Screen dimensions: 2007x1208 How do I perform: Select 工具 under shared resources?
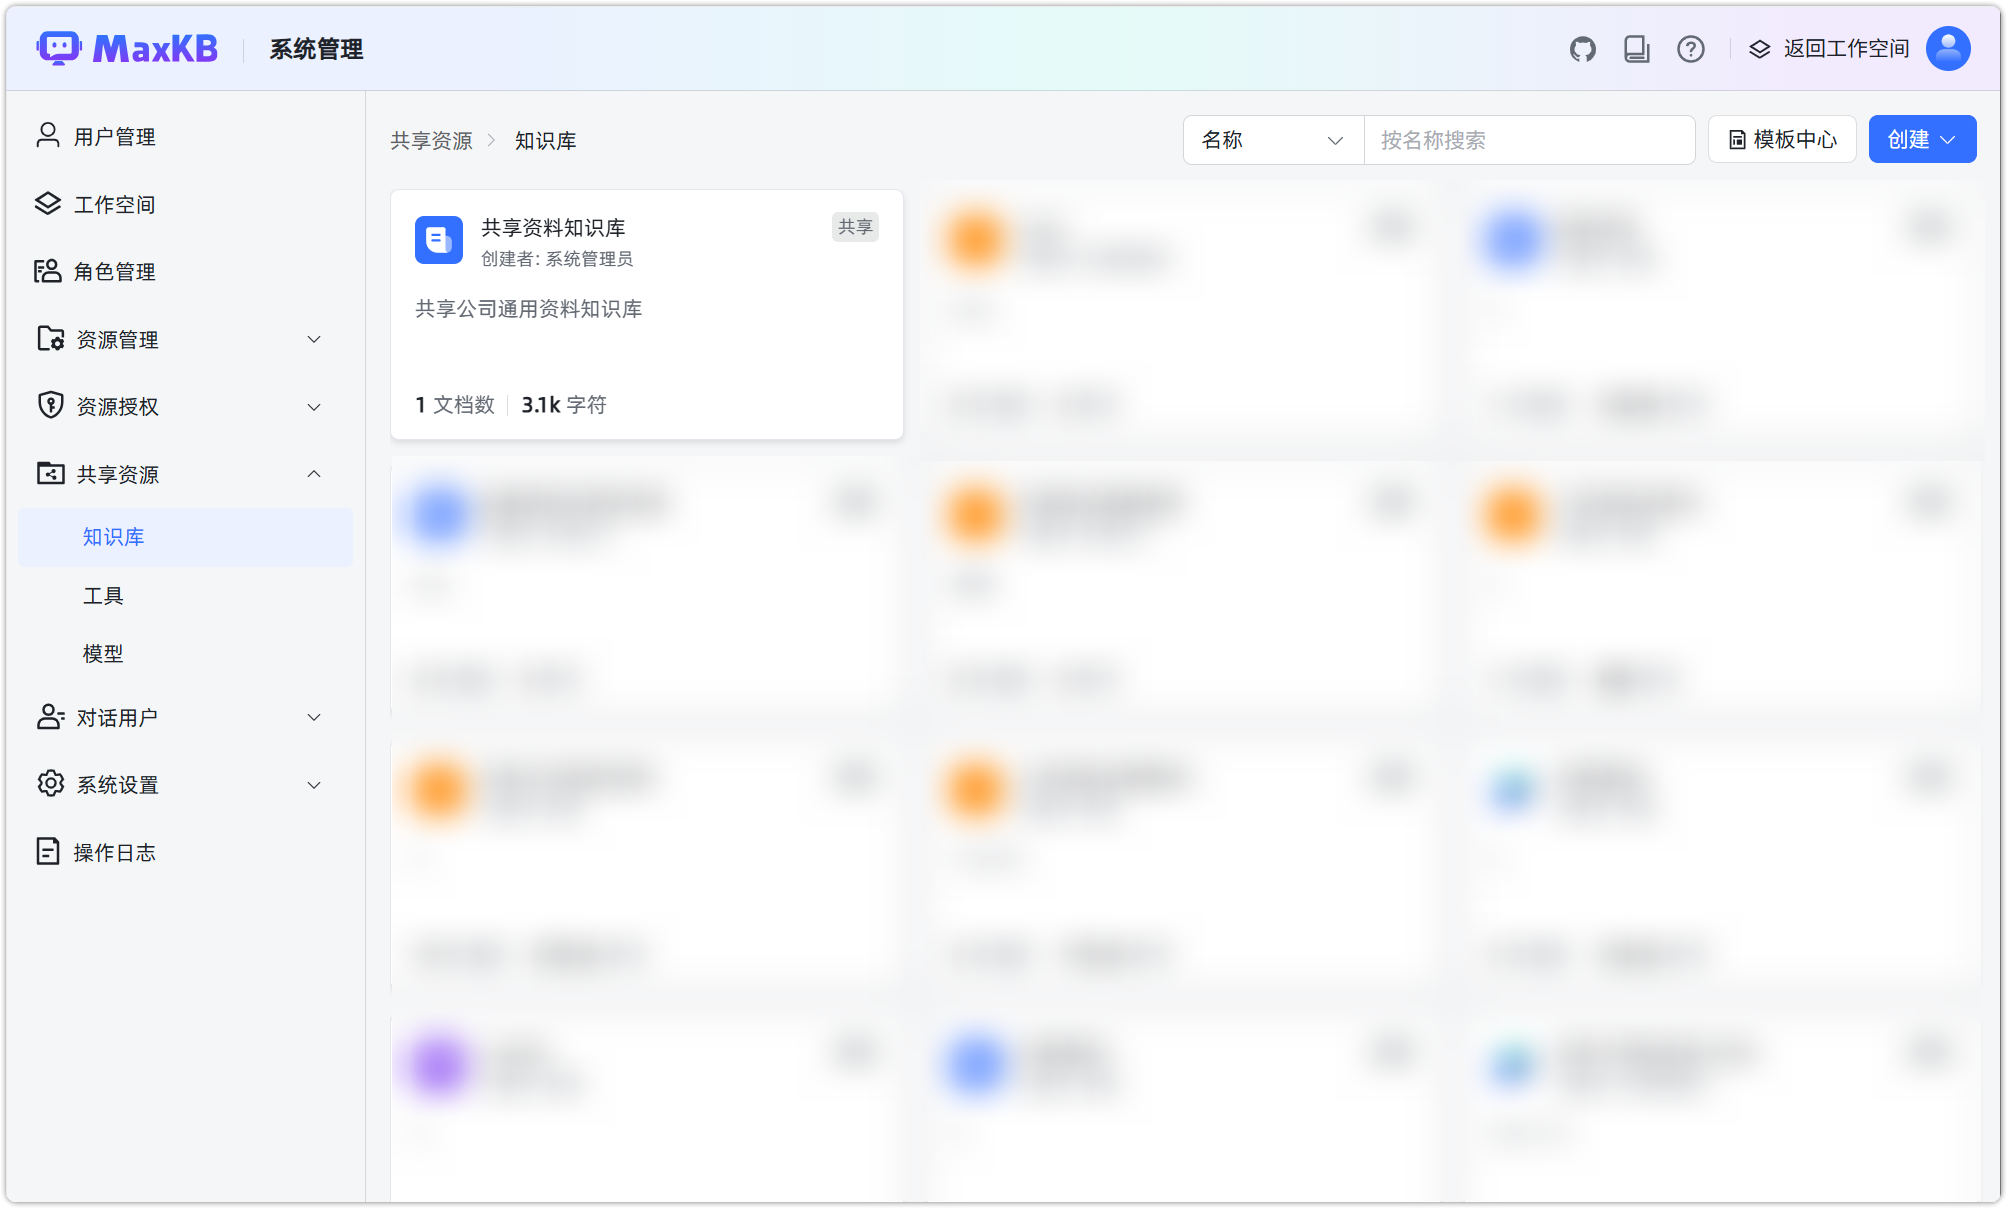(x=103, y=596)
